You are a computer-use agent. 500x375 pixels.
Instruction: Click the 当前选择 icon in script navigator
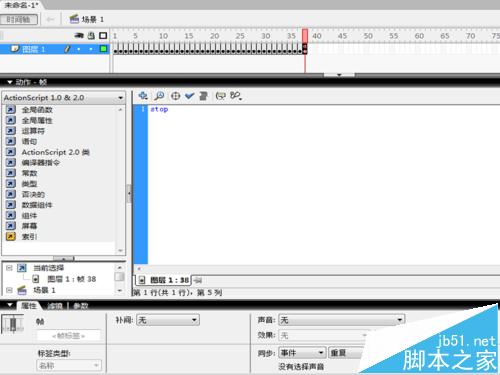coord(22,268)
